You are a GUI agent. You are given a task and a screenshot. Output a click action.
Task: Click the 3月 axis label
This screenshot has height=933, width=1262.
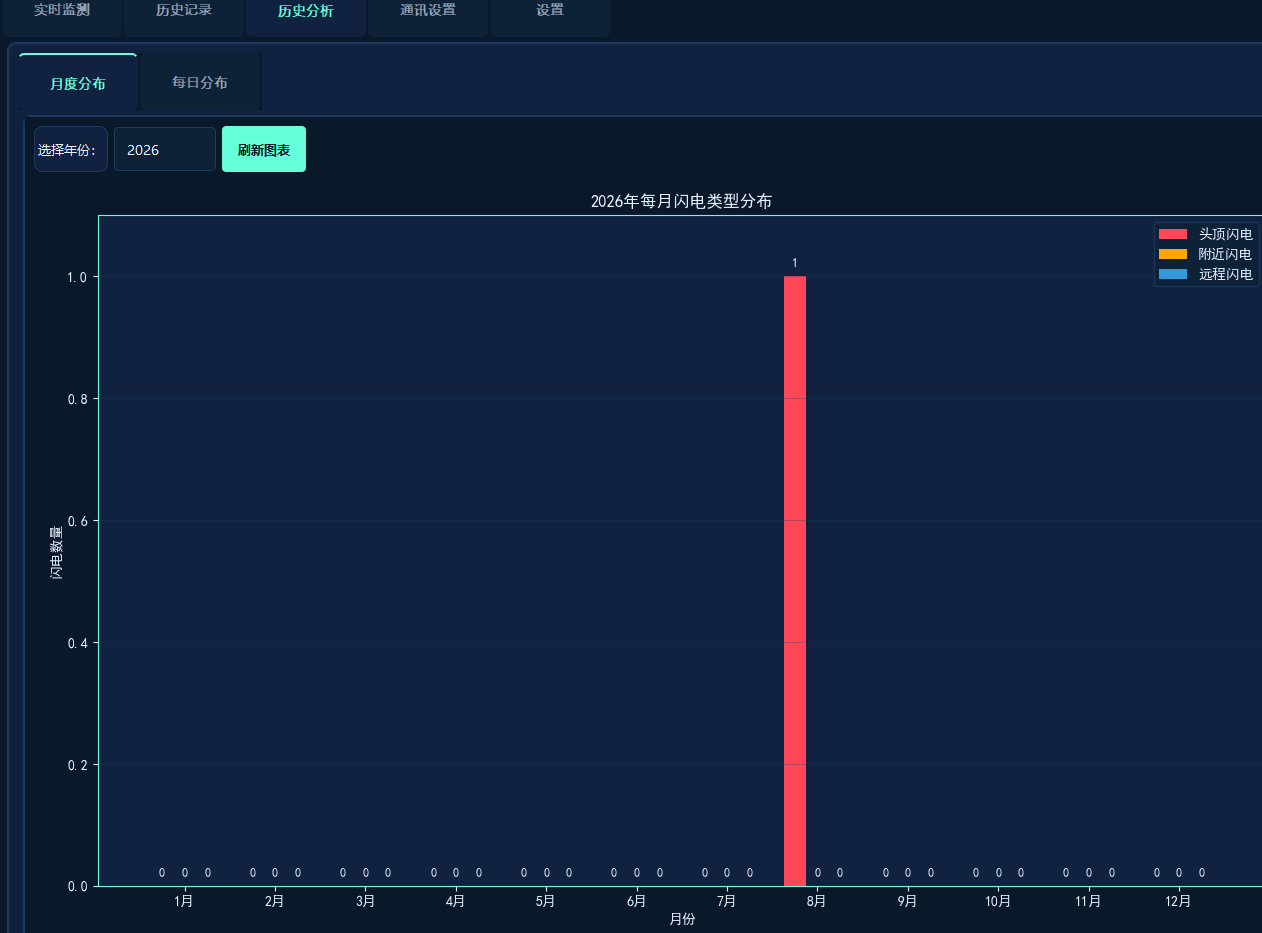pos(365,901)
